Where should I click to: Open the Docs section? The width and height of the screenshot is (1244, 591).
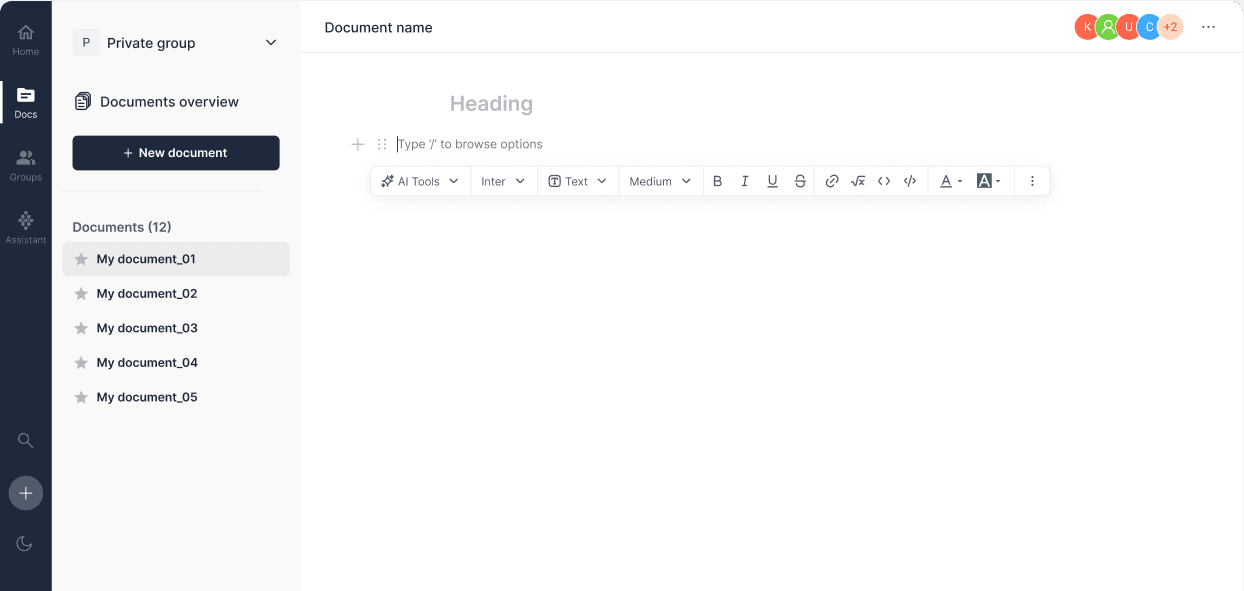(x=26, y=102)
